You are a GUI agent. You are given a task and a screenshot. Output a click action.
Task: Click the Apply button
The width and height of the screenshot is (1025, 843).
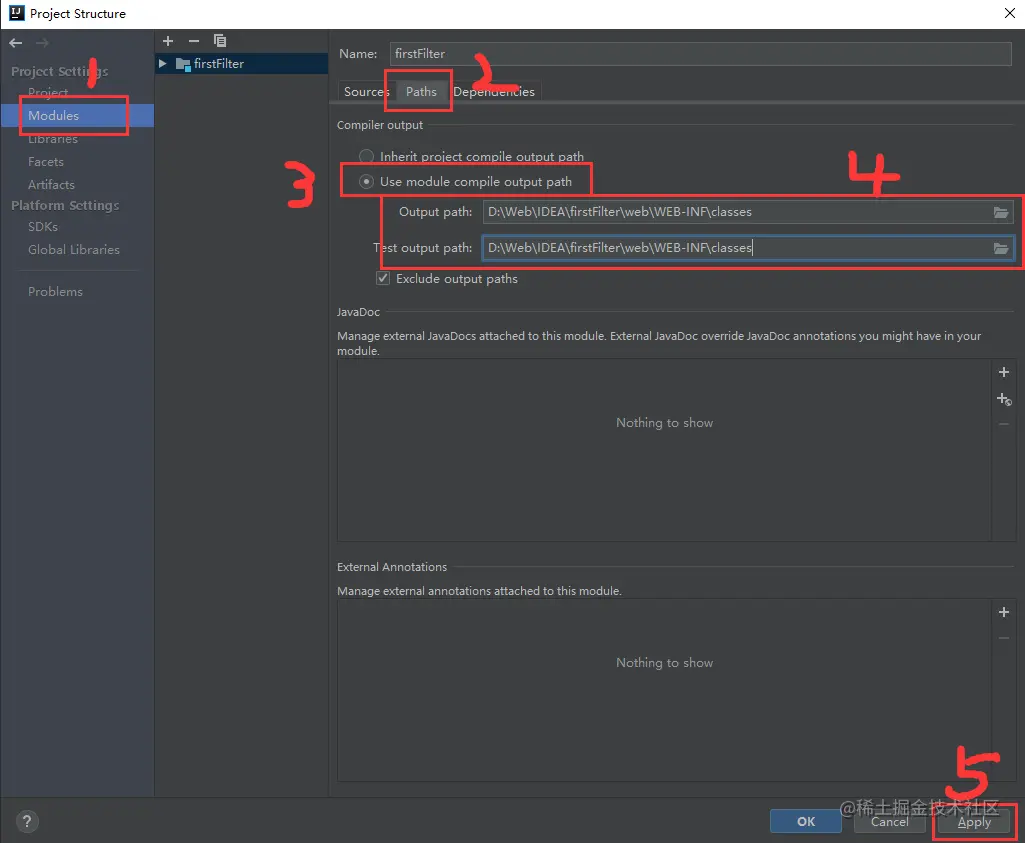(x=974, y=822)
